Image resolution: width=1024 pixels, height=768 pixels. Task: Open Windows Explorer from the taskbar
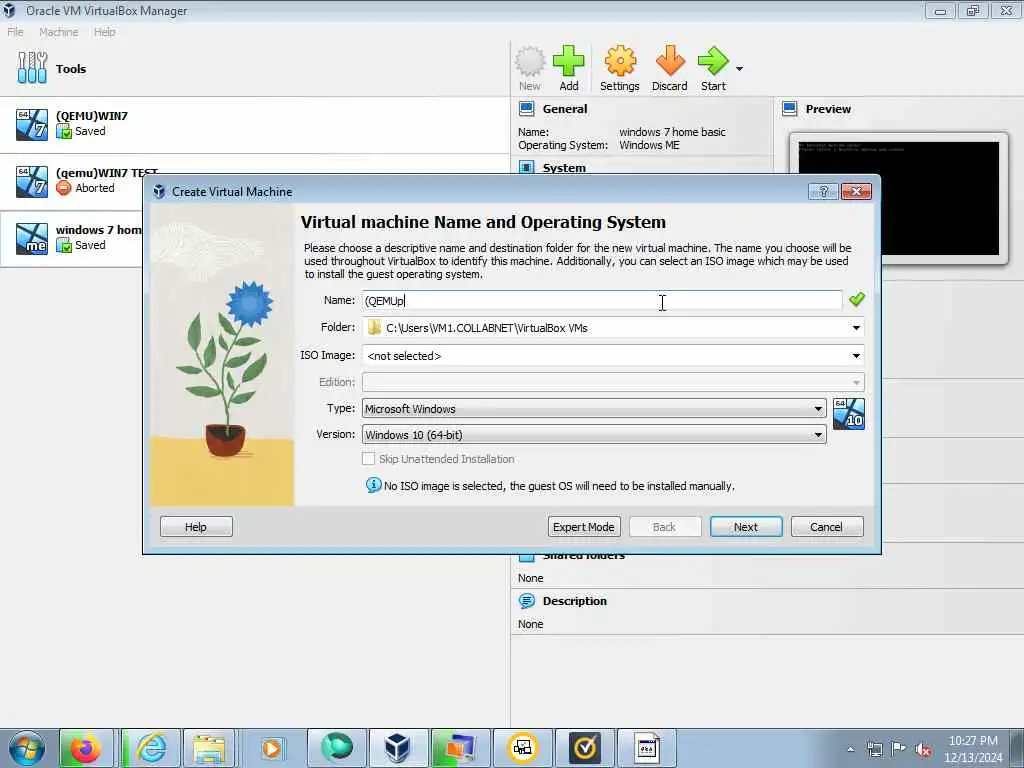click(208, 748)
